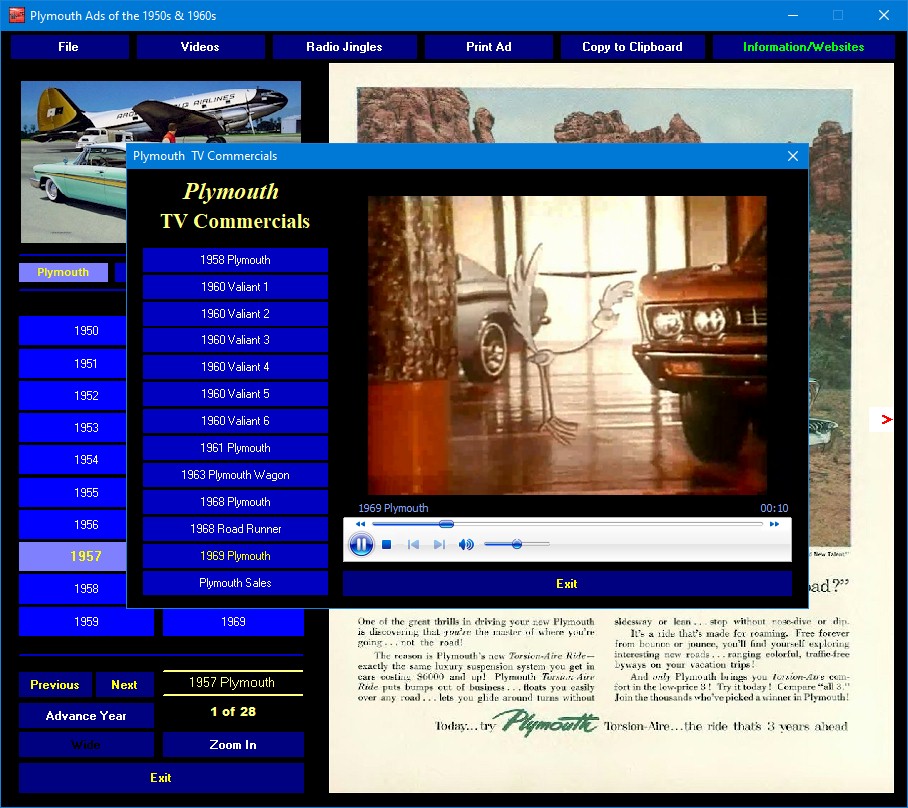Click Copy to Clipboard

pos(632,47)
